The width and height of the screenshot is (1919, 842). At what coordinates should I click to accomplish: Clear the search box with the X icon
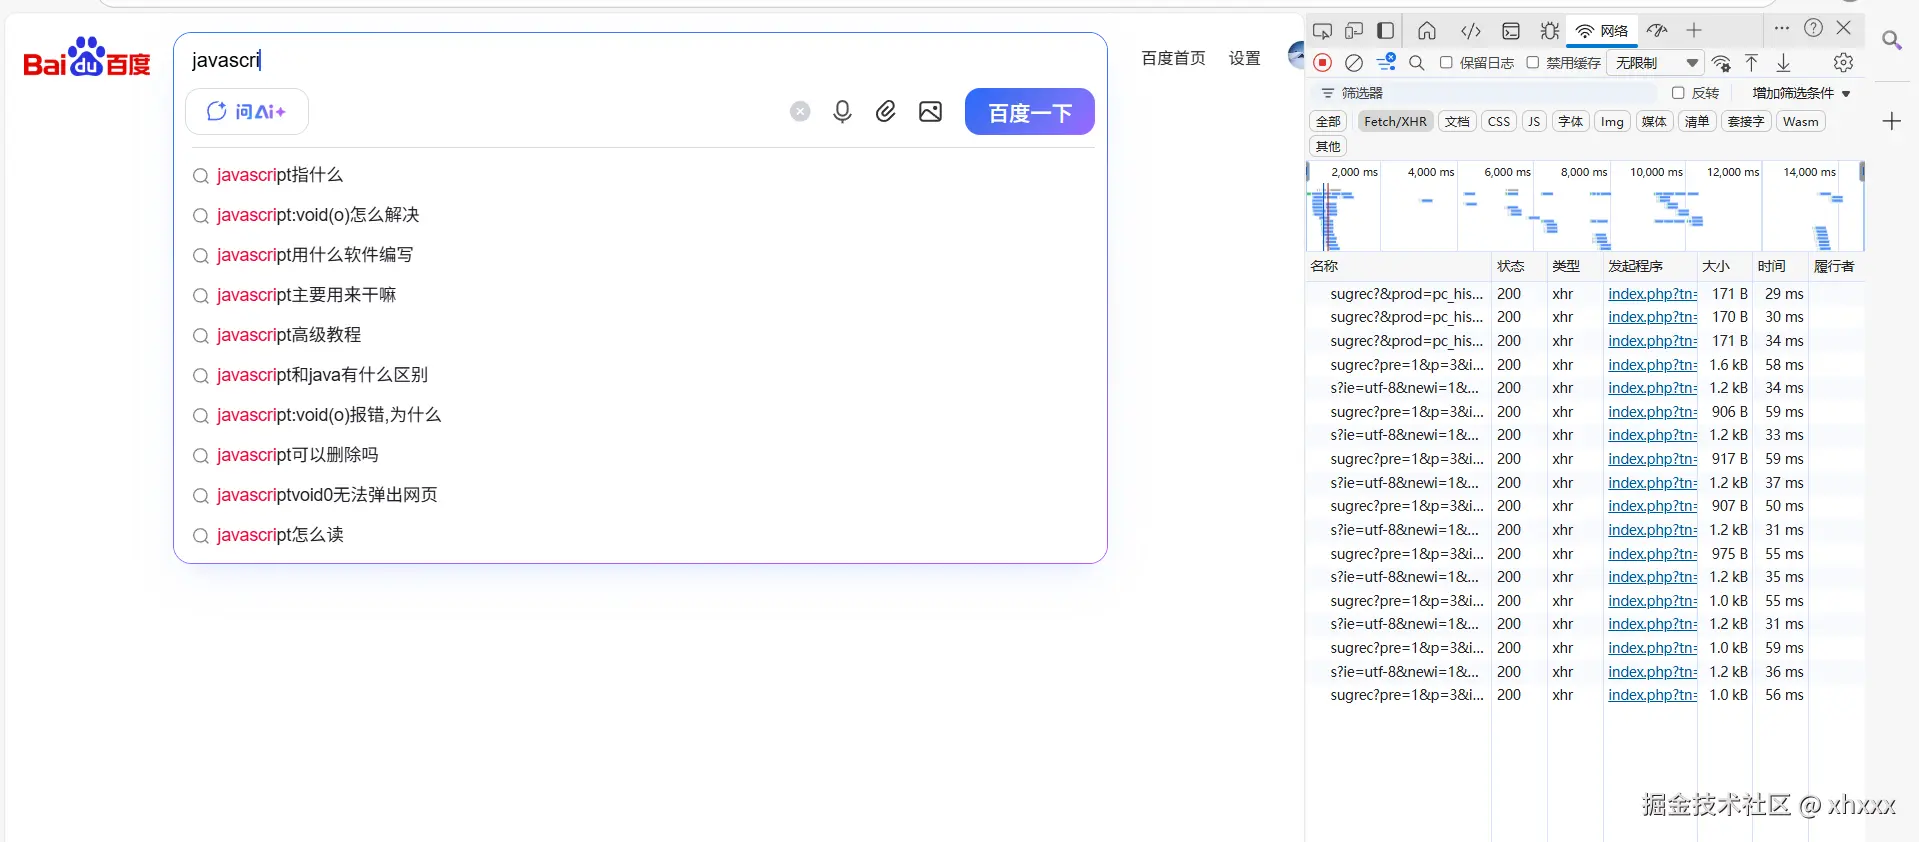coord(800,111)
